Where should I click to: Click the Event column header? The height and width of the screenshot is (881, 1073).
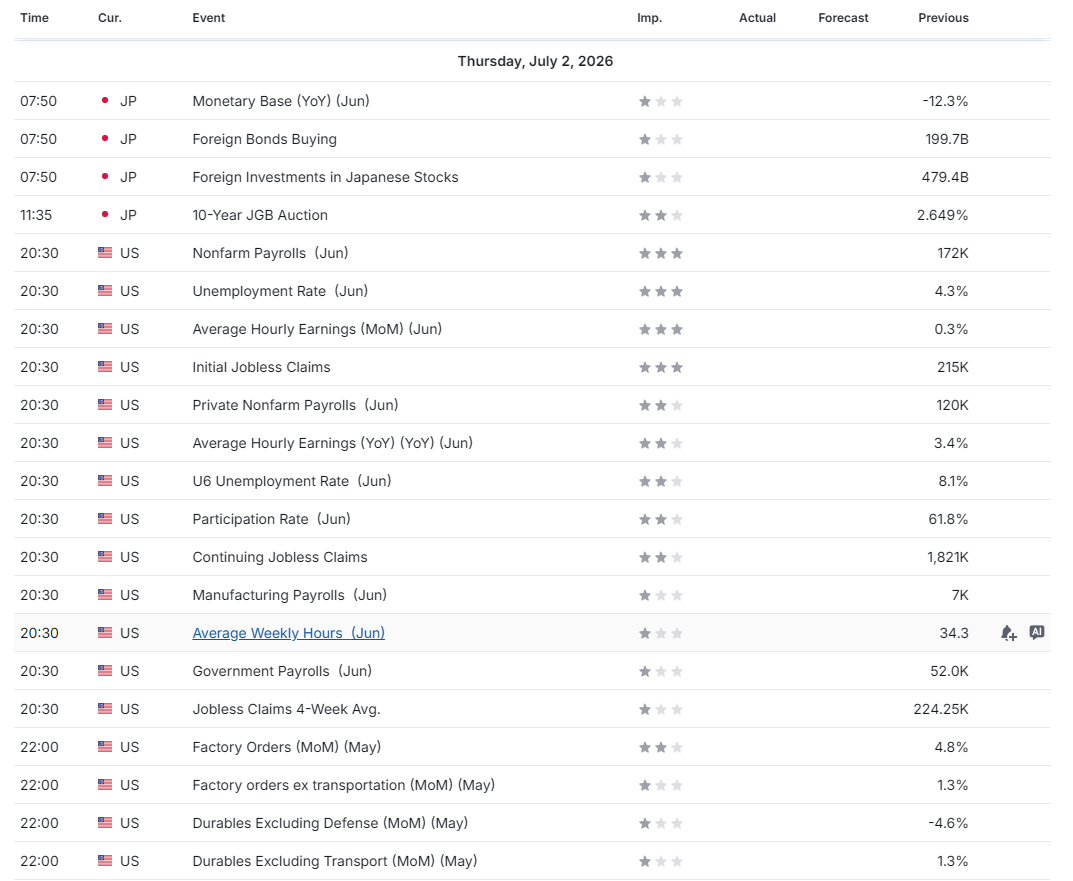[x=209, y=18]
